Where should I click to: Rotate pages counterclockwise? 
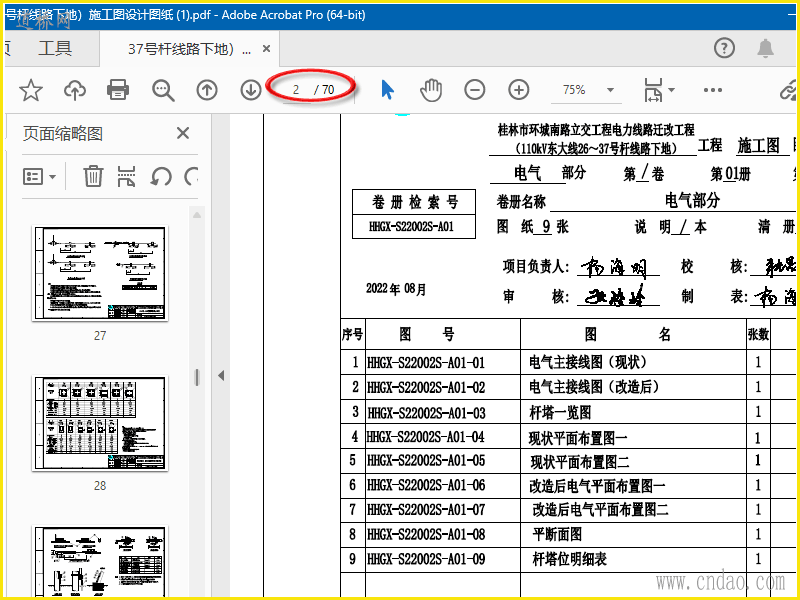(161, 177)
